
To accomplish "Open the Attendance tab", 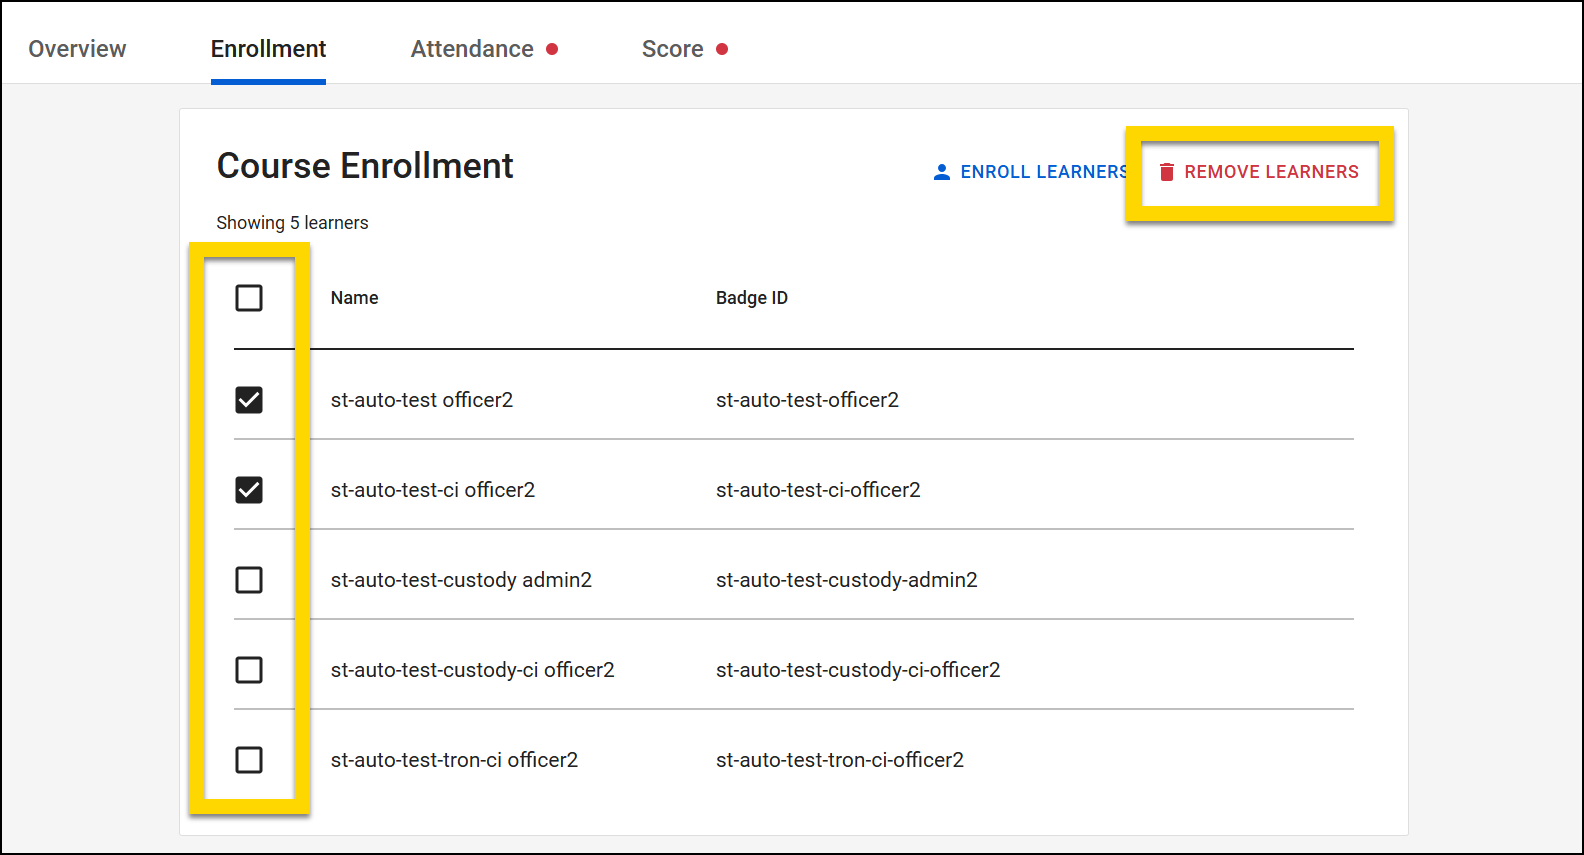I will (x=472, y=49).
